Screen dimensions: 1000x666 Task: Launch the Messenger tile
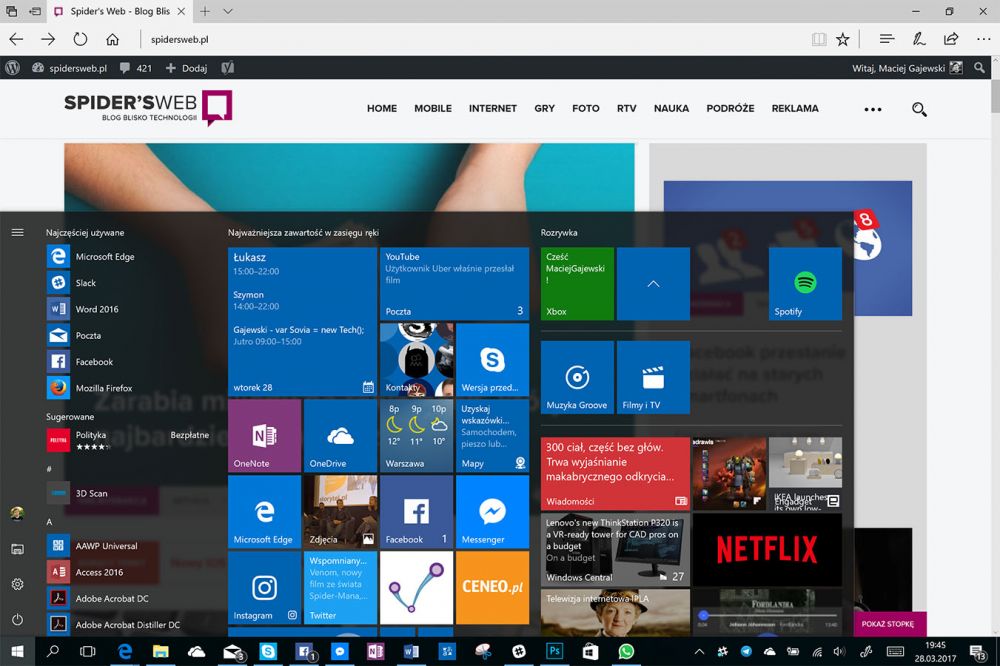point(492,512)
